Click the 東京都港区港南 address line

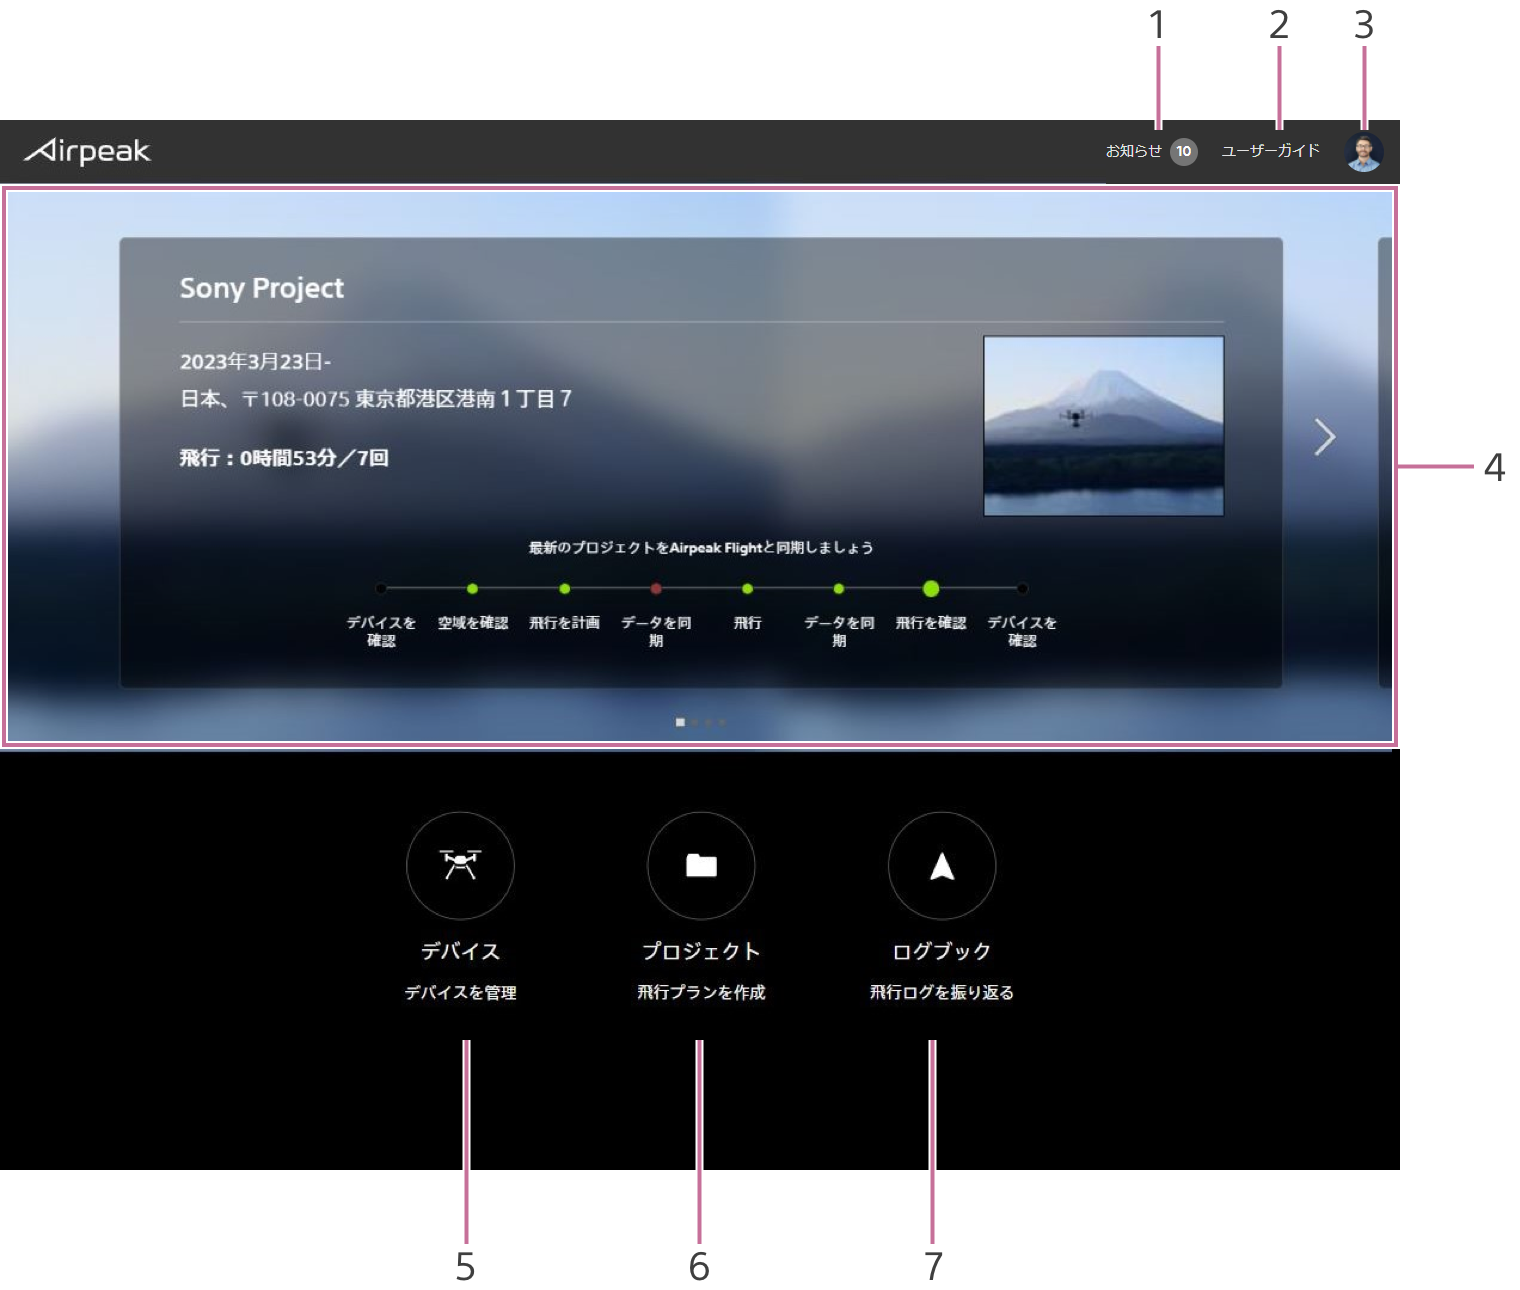pos(376,399)
